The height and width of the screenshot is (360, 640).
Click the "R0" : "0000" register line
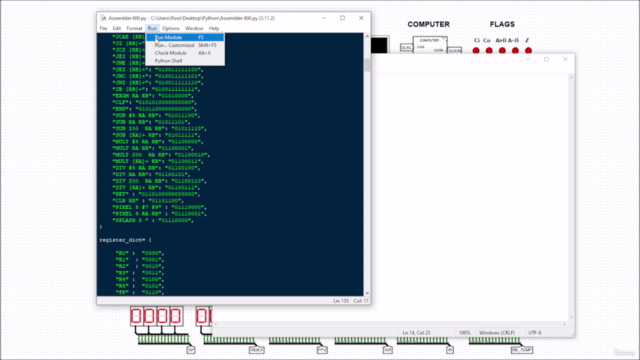140,253
